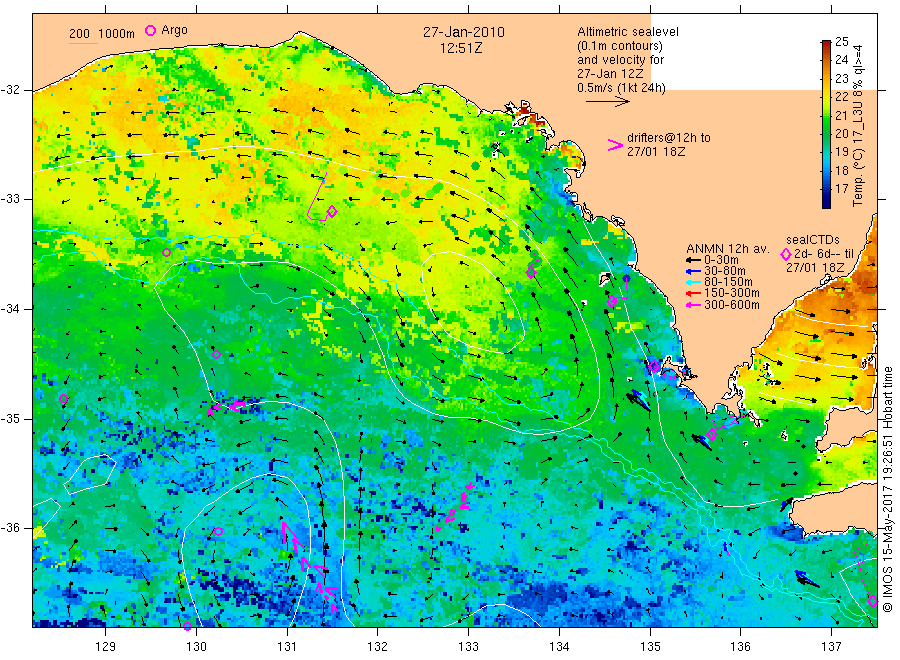Click the '2d- 6d-- til' text

coord(824,254)
